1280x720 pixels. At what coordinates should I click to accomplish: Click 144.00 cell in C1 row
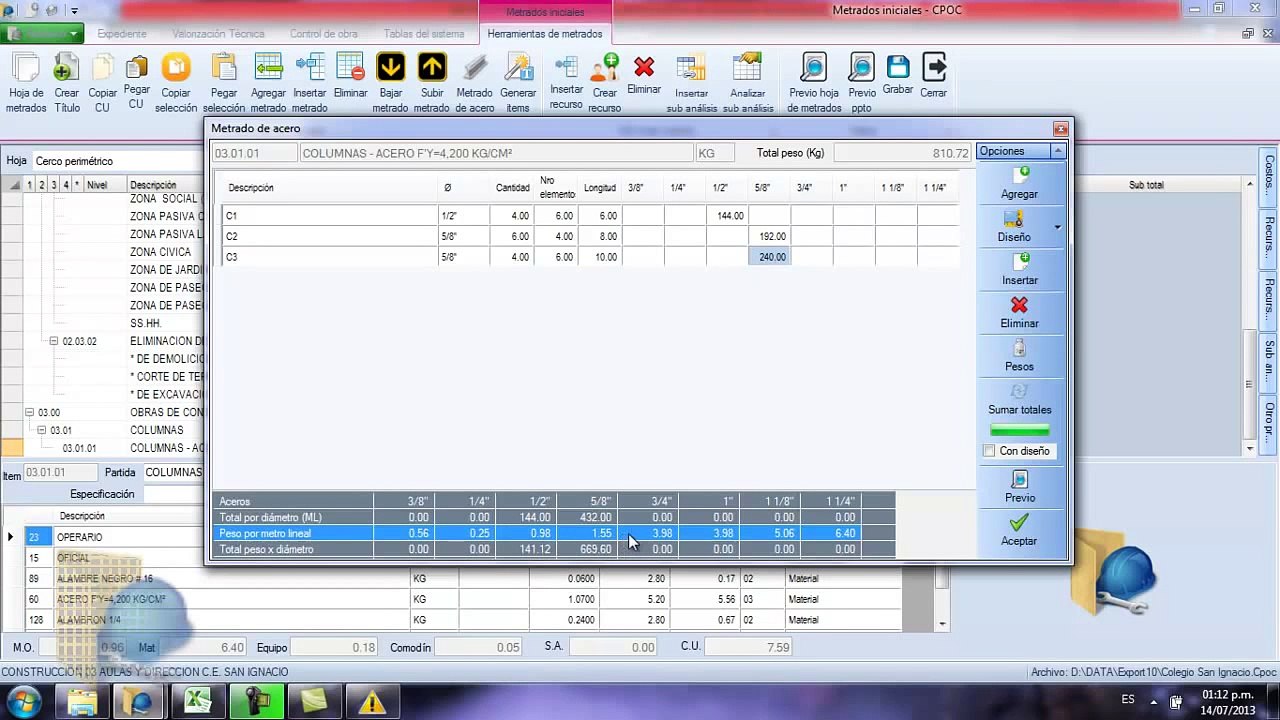point(727,216)
